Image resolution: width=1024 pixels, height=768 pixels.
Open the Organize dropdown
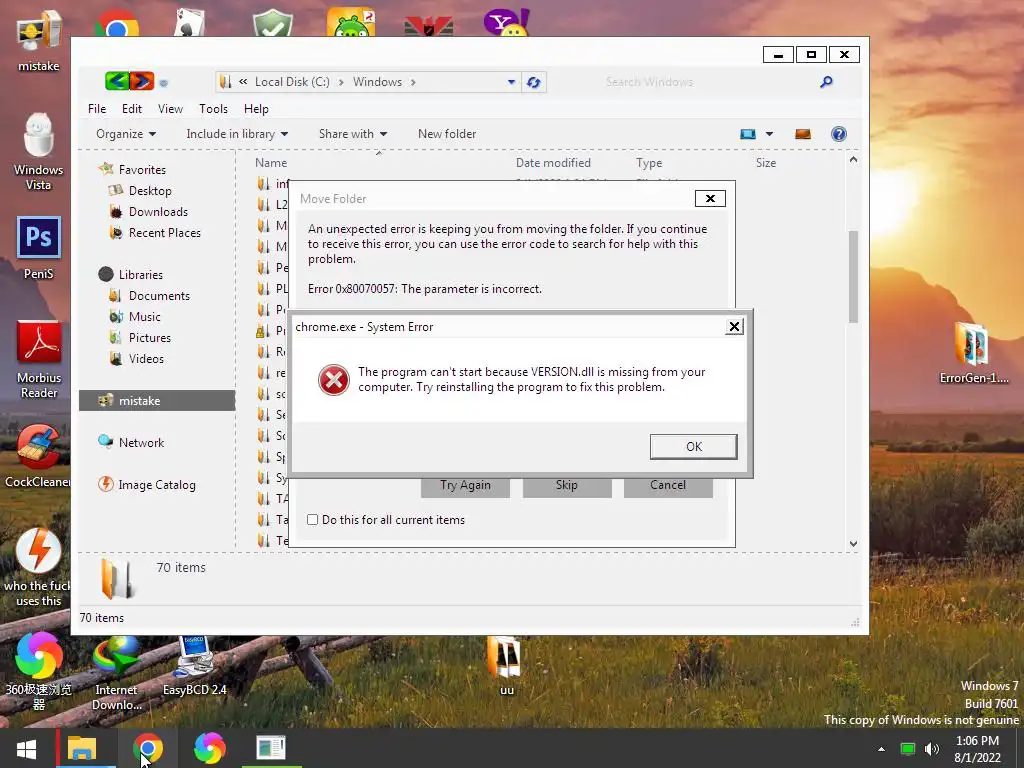click(126, 134)
